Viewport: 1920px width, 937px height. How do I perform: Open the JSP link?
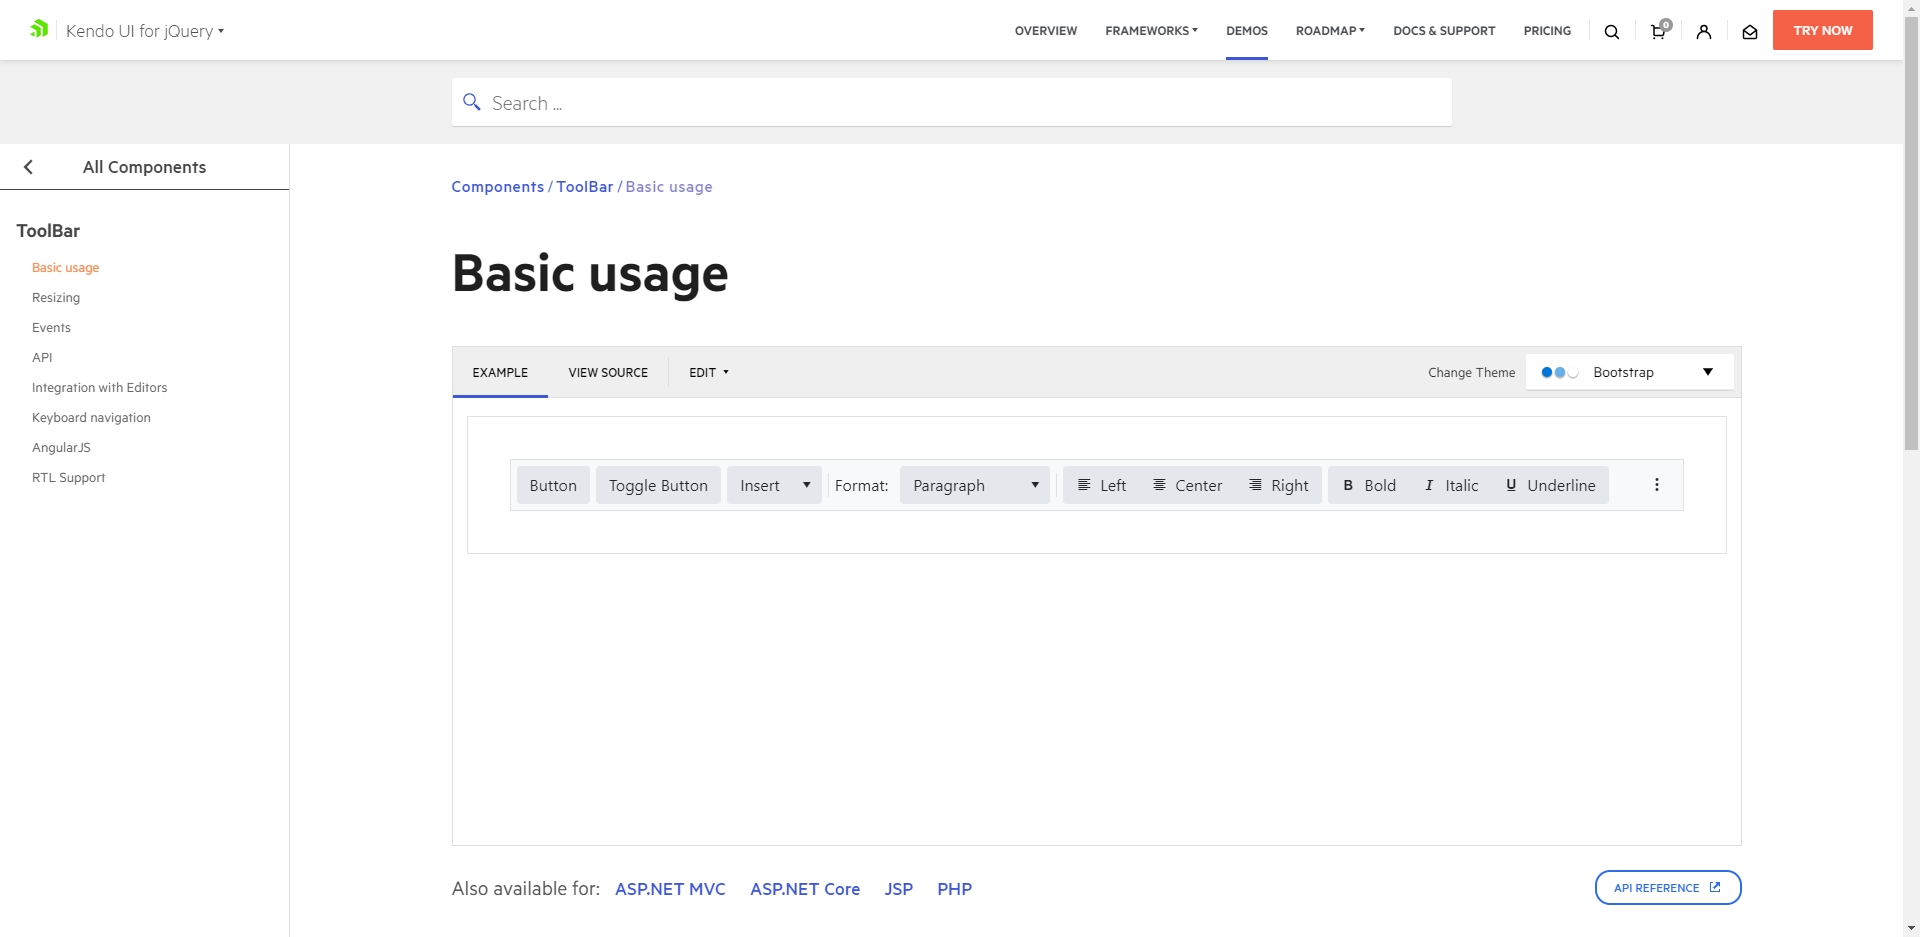[x=899, y=889]
